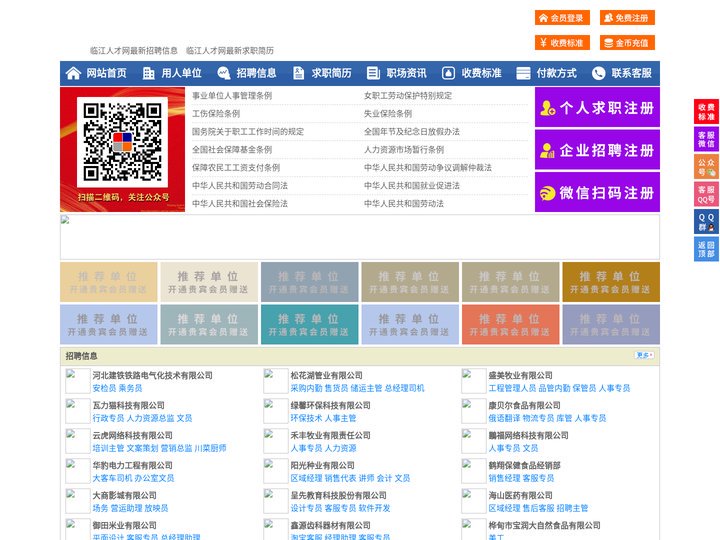The width and height of the screenshot is (720, 540).
Task: Click the logo beside 云虎网络科技有限公司
Action: click(77, 441)
